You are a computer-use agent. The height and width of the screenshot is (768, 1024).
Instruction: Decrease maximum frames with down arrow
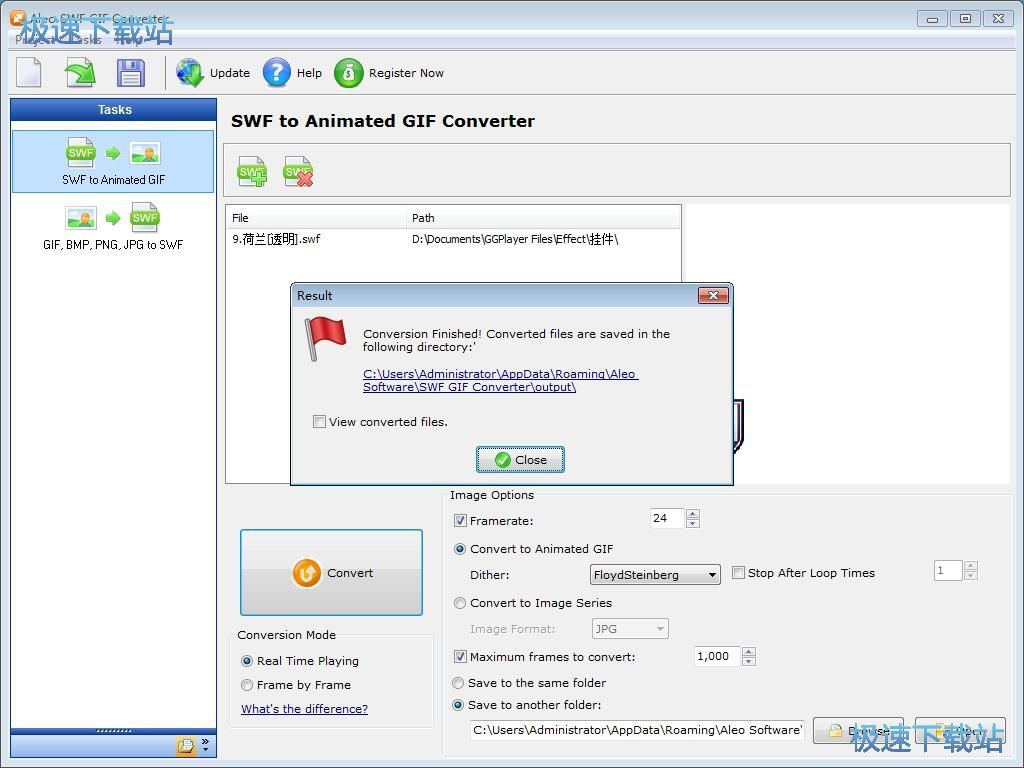pyautogui.click(x=749, y=662)
